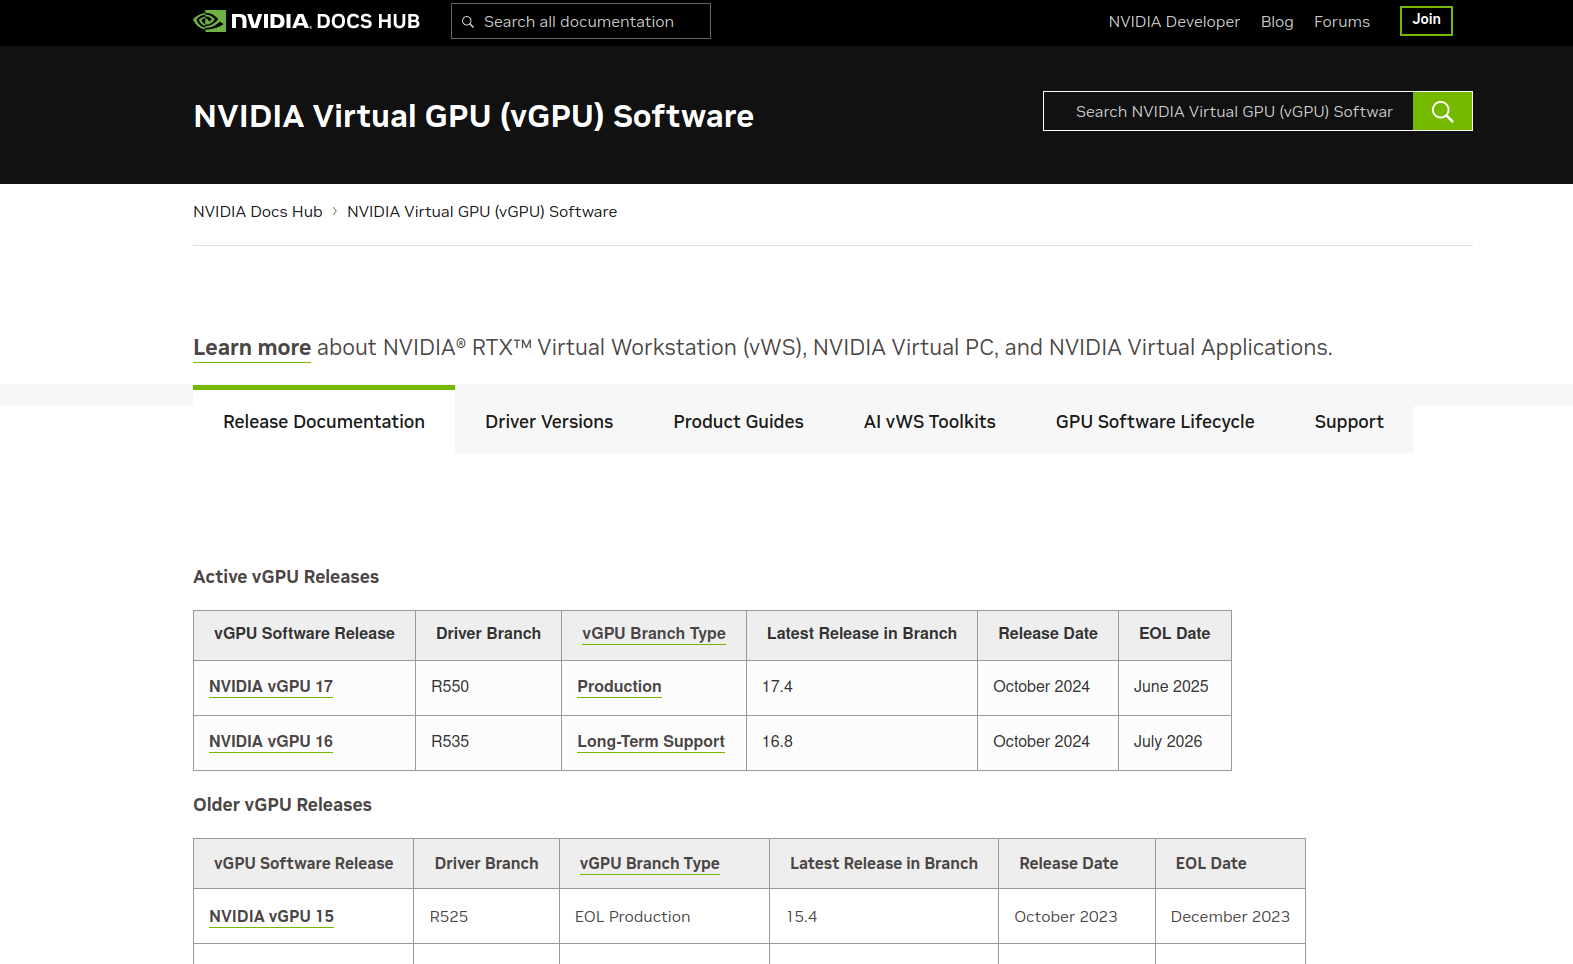This screenshot has width=1573, height=964.
Task: Click Latest Release in Branch header, Active table
Action: point(862,634)
